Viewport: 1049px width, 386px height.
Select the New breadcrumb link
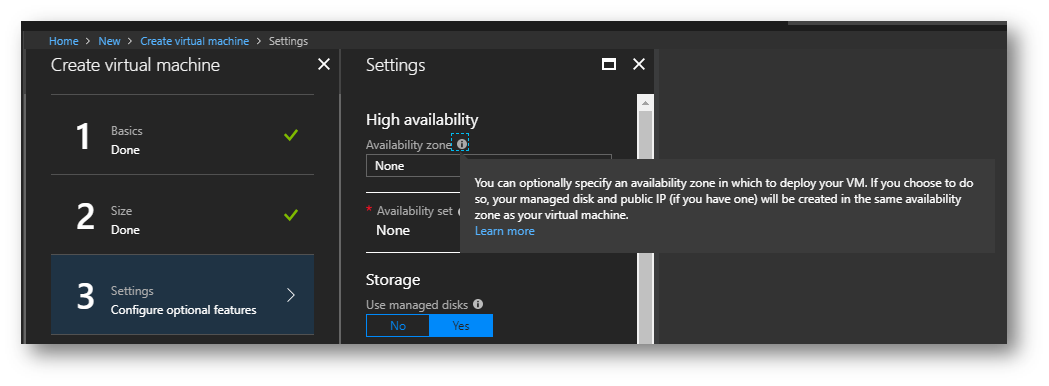pyautogui.click(x=109, y=41)
